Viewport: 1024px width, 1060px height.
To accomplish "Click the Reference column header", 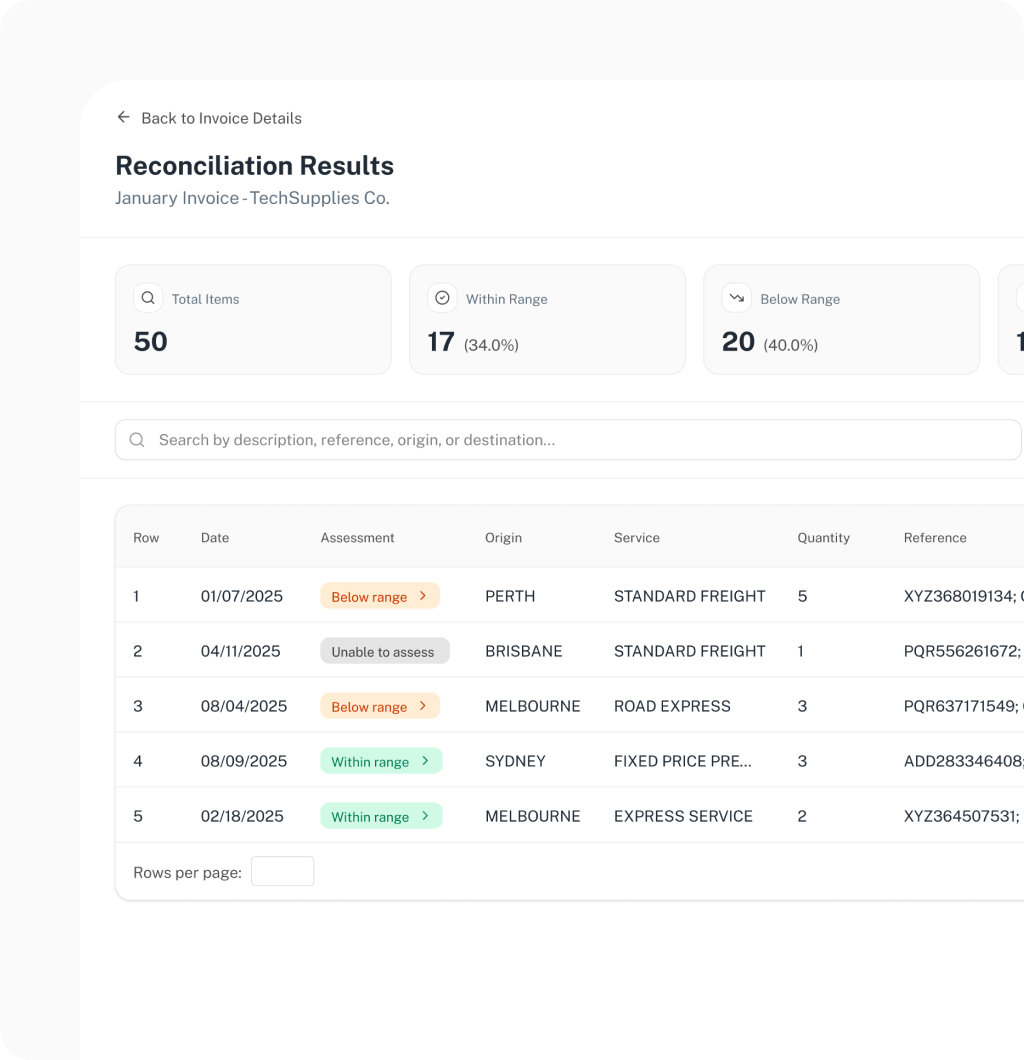I will coord(935,537).
